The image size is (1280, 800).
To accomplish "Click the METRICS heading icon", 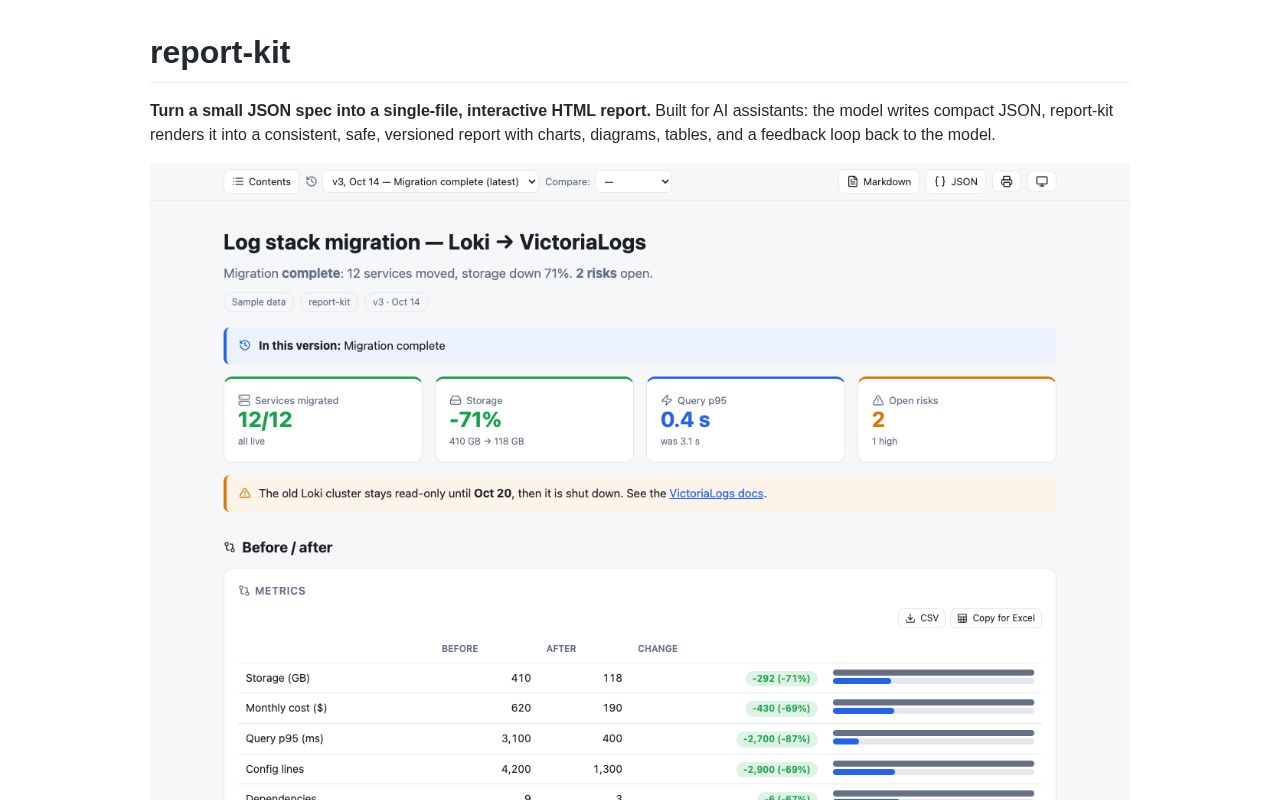I will (244, 591).
